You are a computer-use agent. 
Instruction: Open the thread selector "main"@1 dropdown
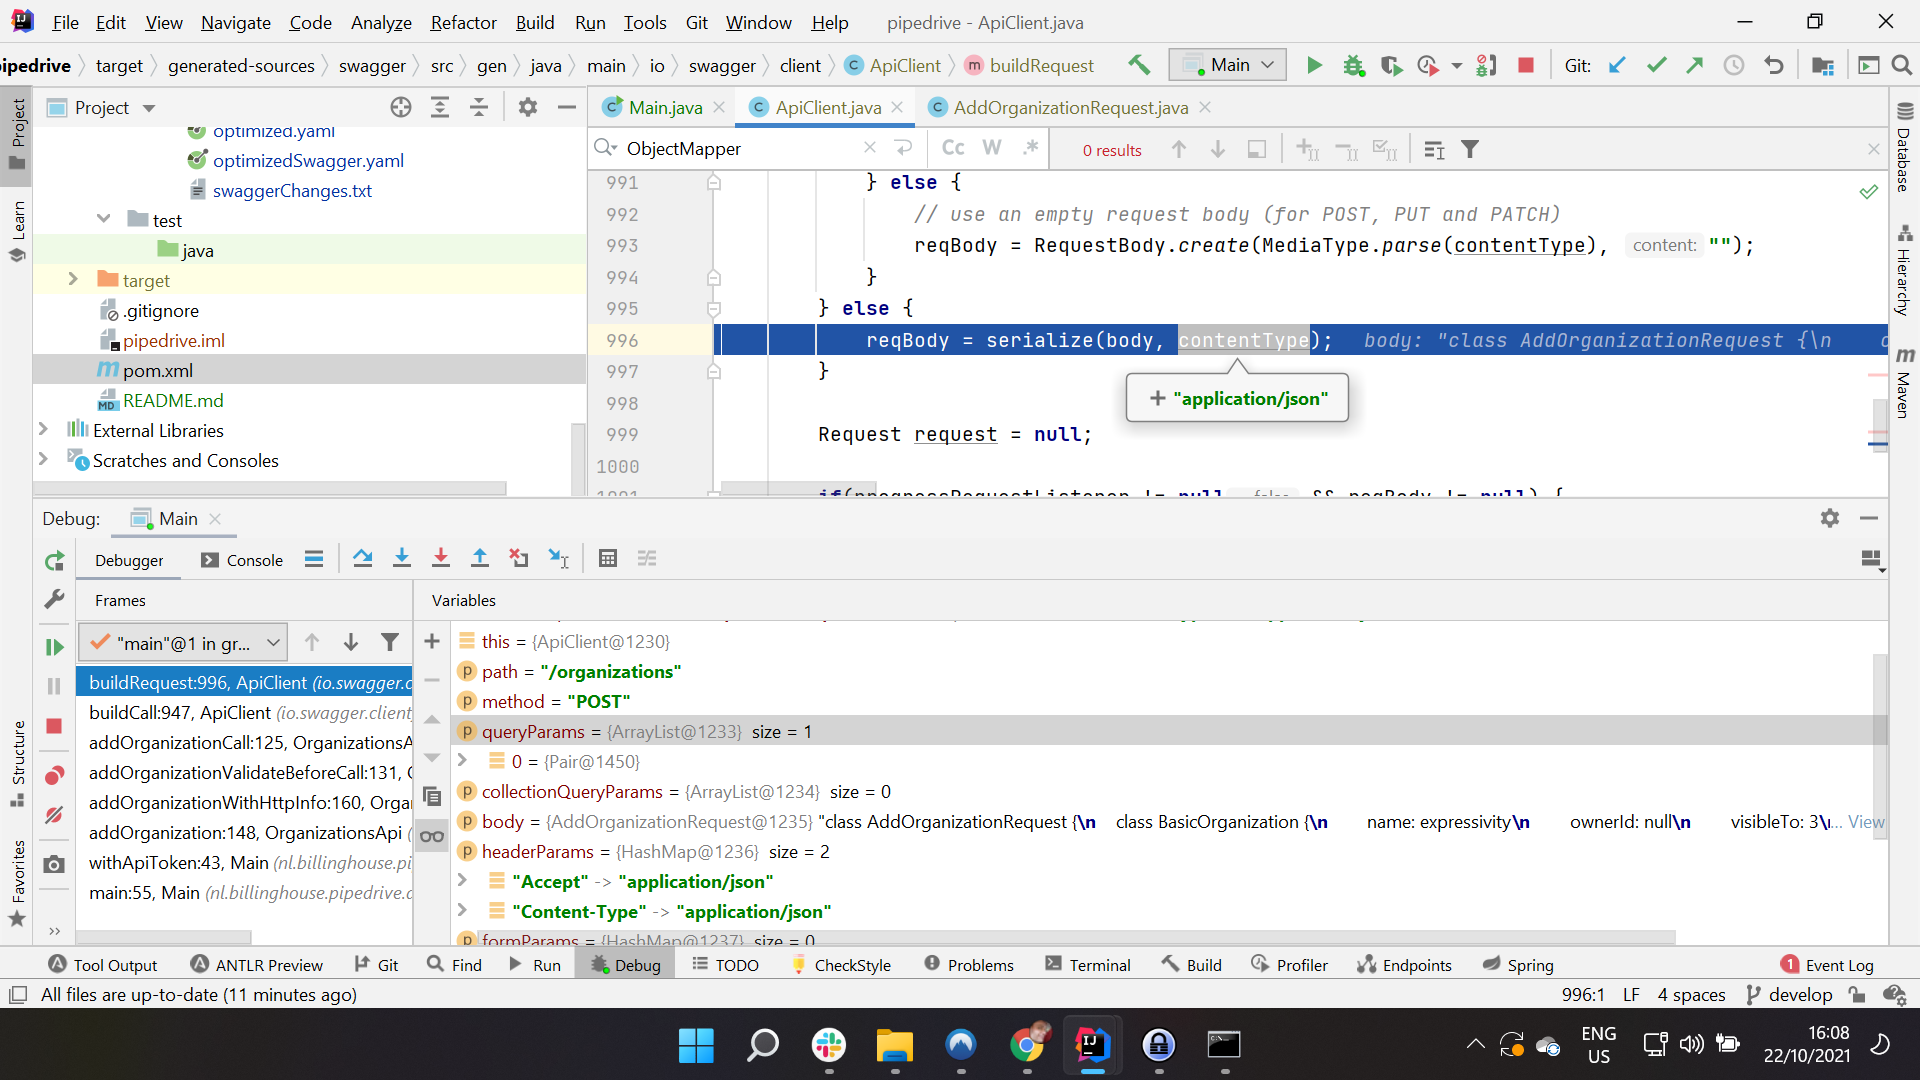click(183, 642)
